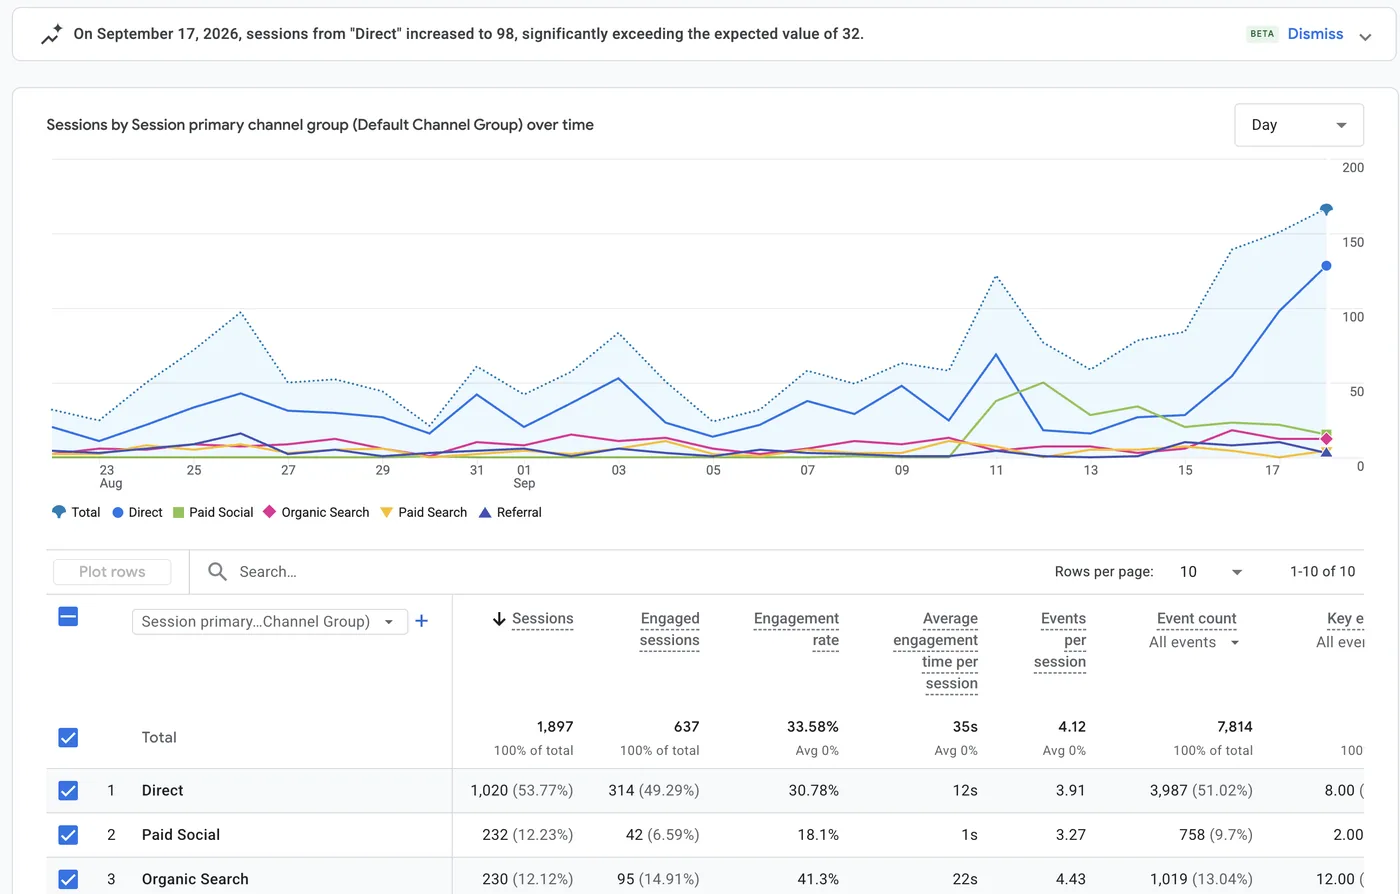Click the Paid Social row label
The image size is (1400, 894).
coord(181,835)
